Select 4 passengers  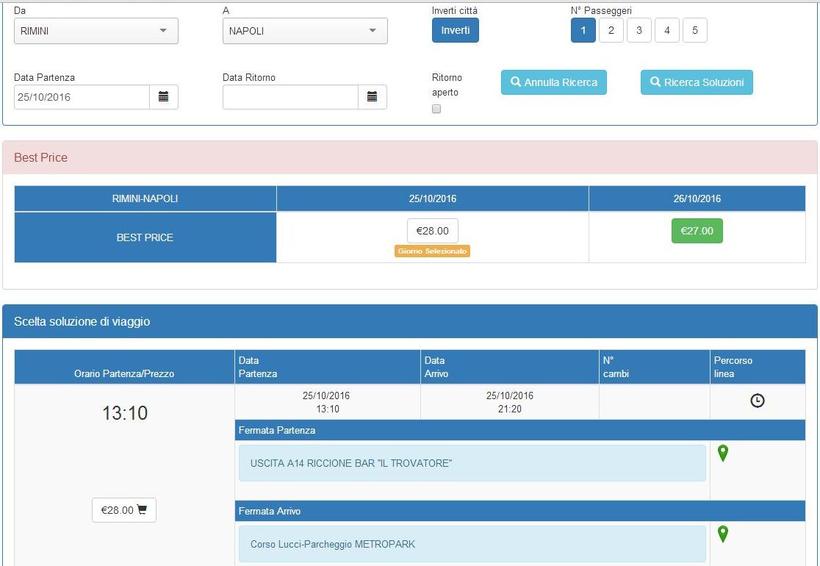point(667,31)
